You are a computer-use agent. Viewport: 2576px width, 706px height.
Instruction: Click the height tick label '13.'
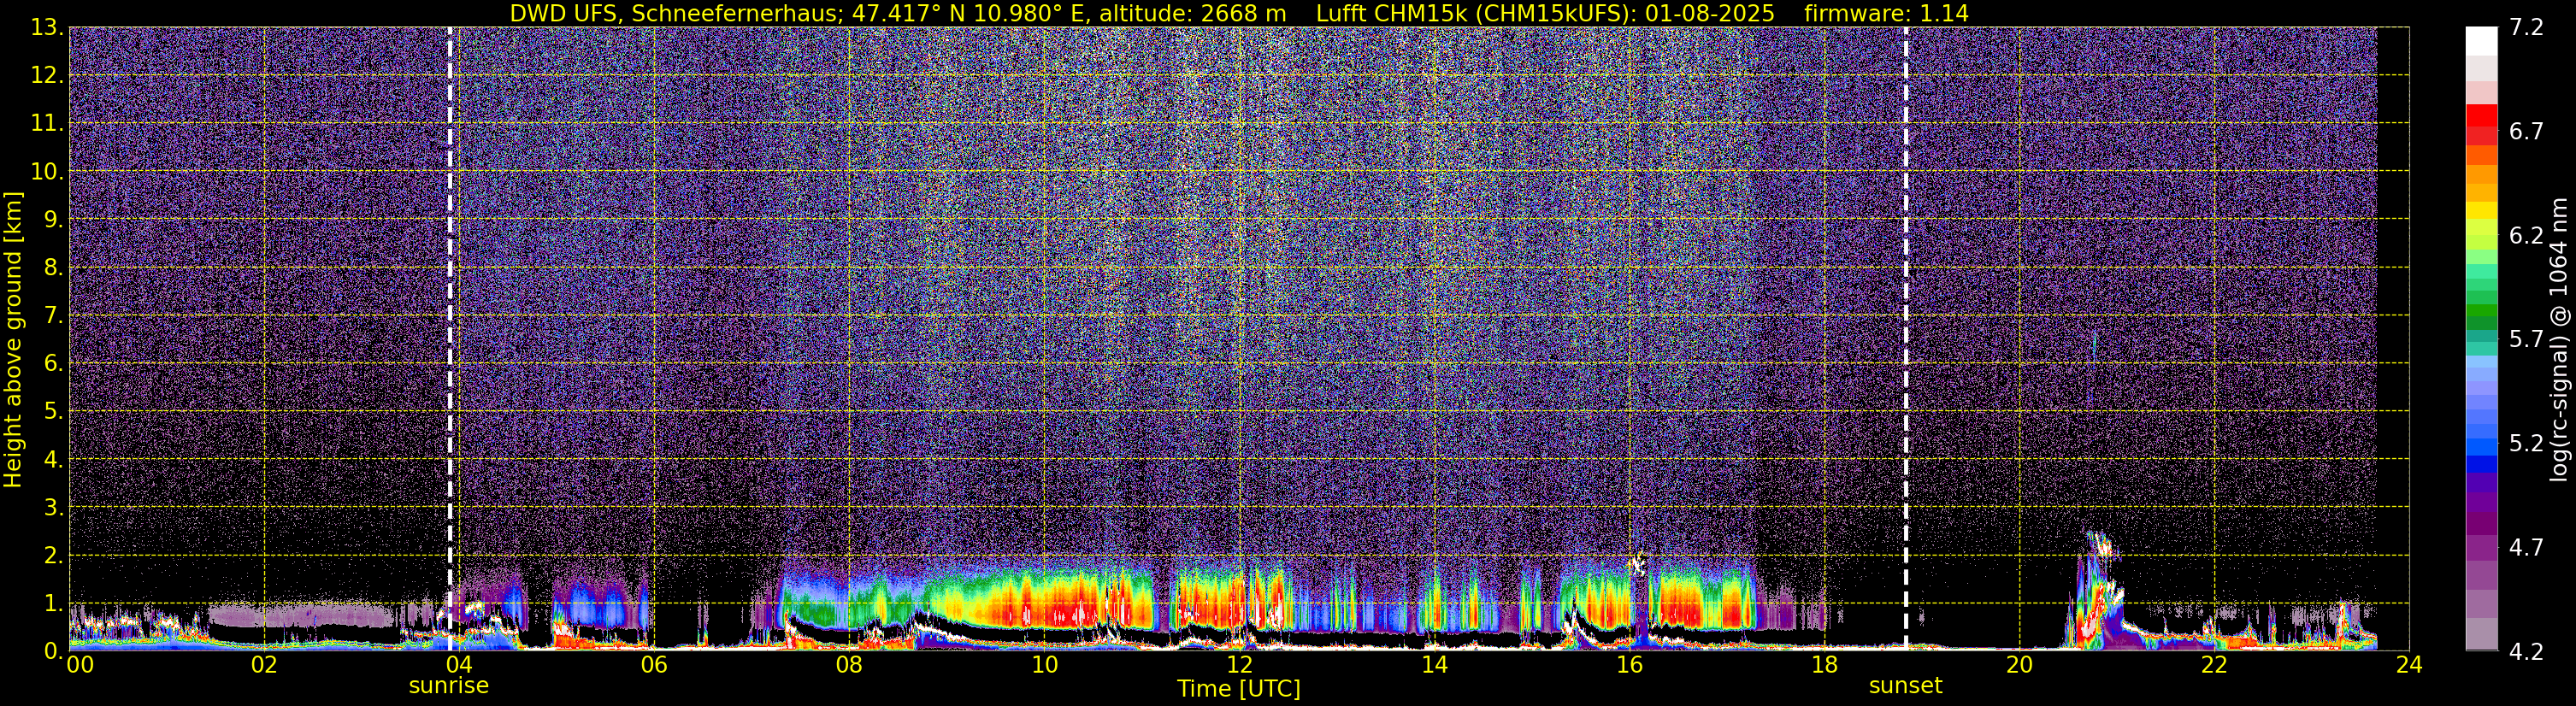click(46, 28)
